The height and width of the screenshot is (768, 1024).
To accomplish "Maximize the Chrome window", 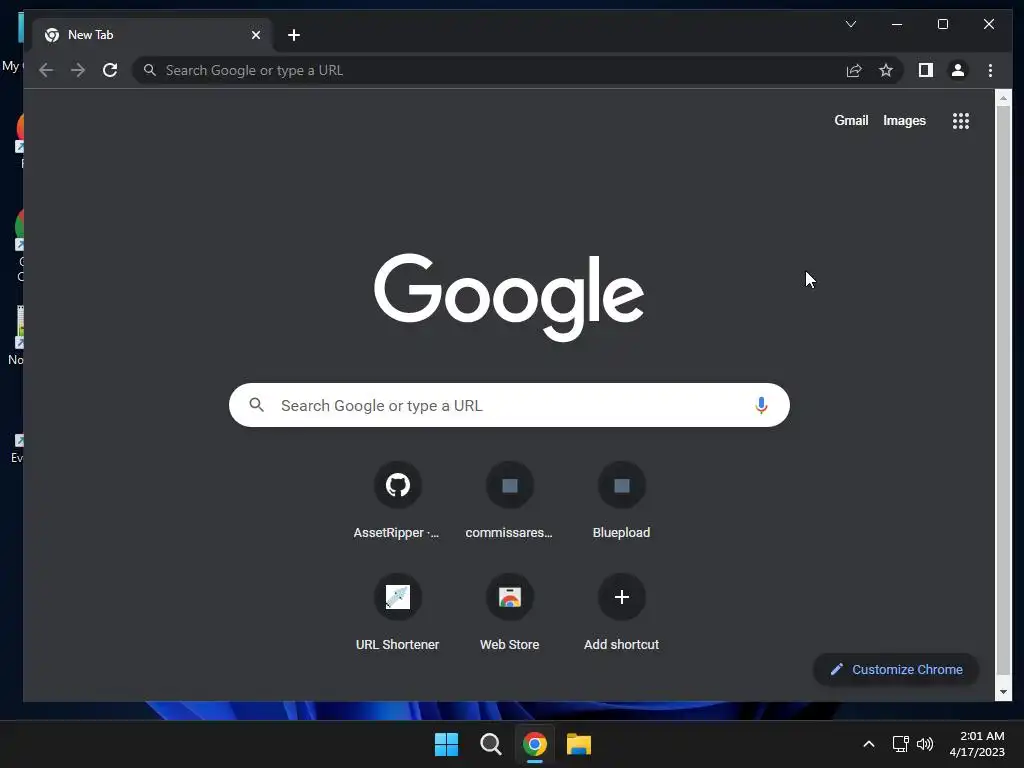I will (x=942, y=24).
